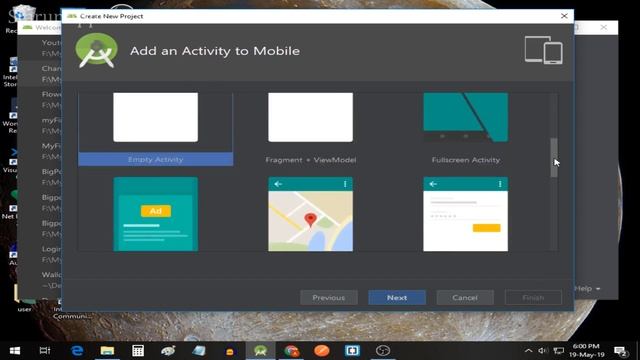Open File Explorer from the taskbar
The height and width of the screenshot is (360, 640).
tap(107, 351)
